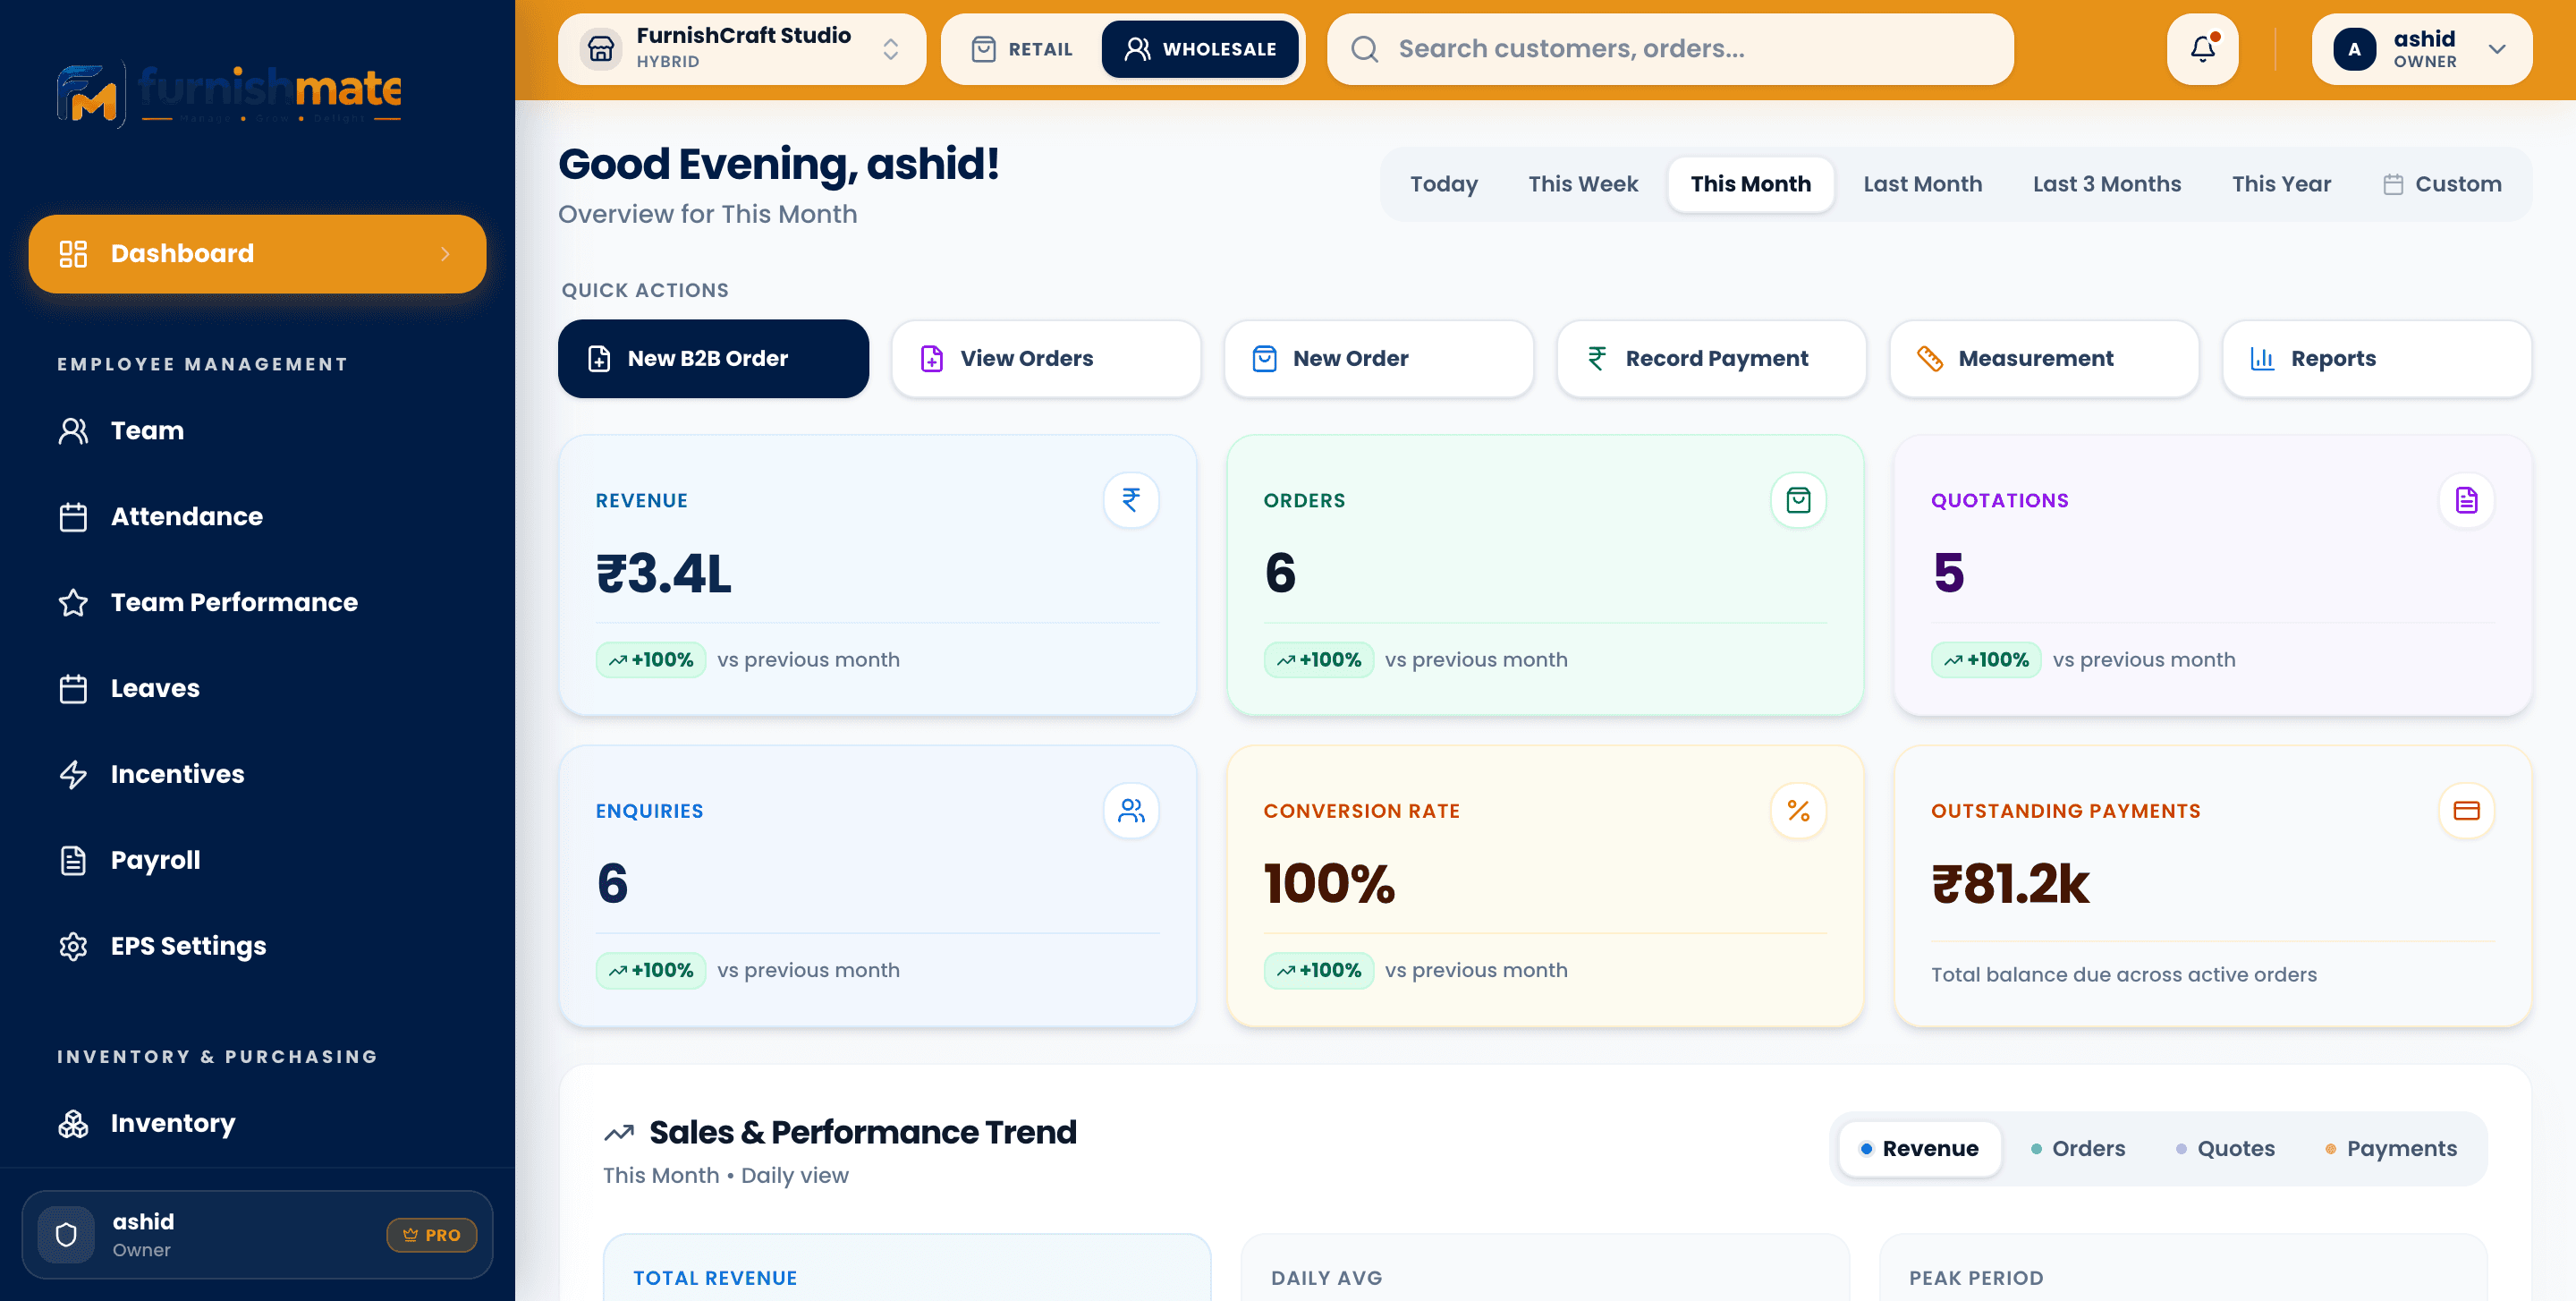Screen dimensions: 2576x1301
Task: Click the rupee icon on Revenue card
Action: pos(1130,500)
